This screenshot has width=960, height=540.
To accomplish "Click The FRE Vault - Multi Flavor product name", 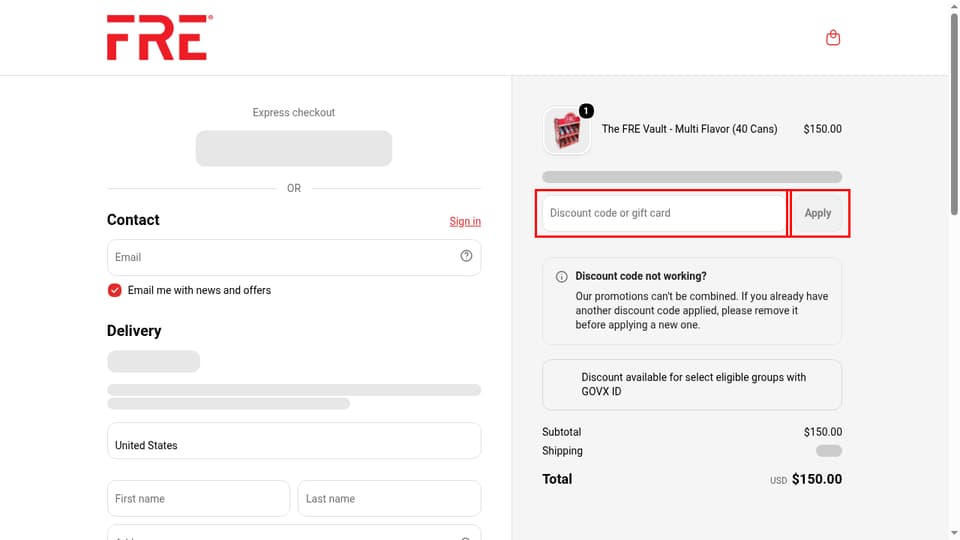I will (689, 129).
